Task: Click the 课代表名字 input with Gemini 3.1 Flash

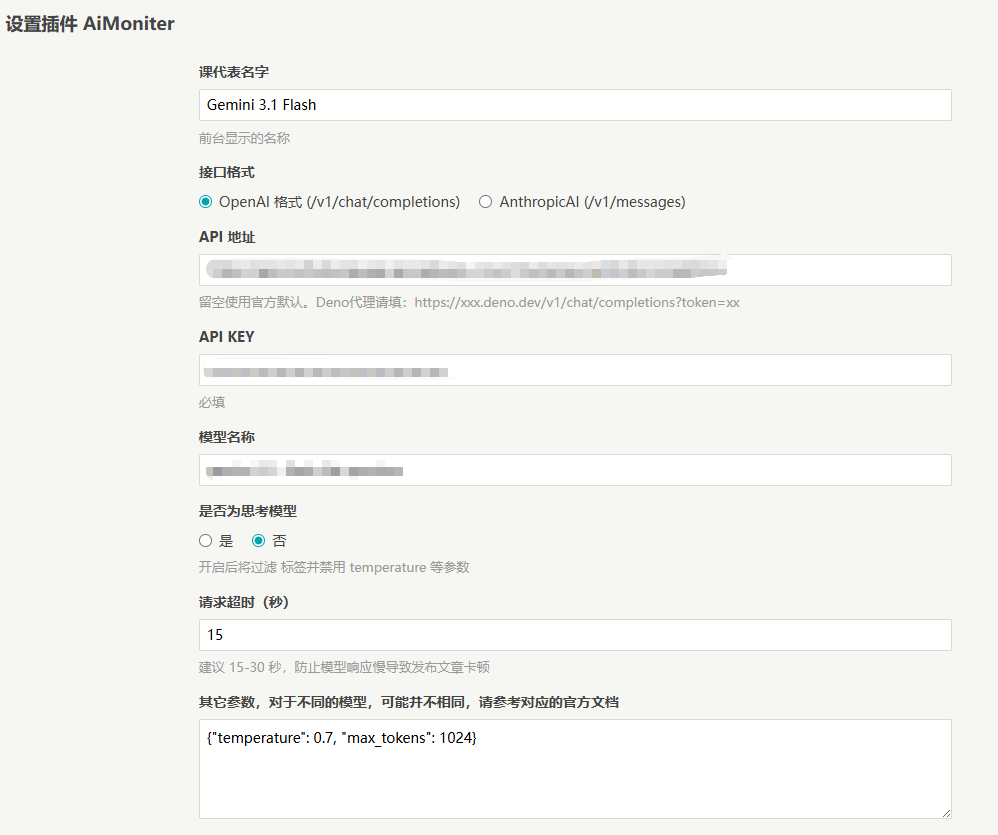Action: tap(575, 105)
